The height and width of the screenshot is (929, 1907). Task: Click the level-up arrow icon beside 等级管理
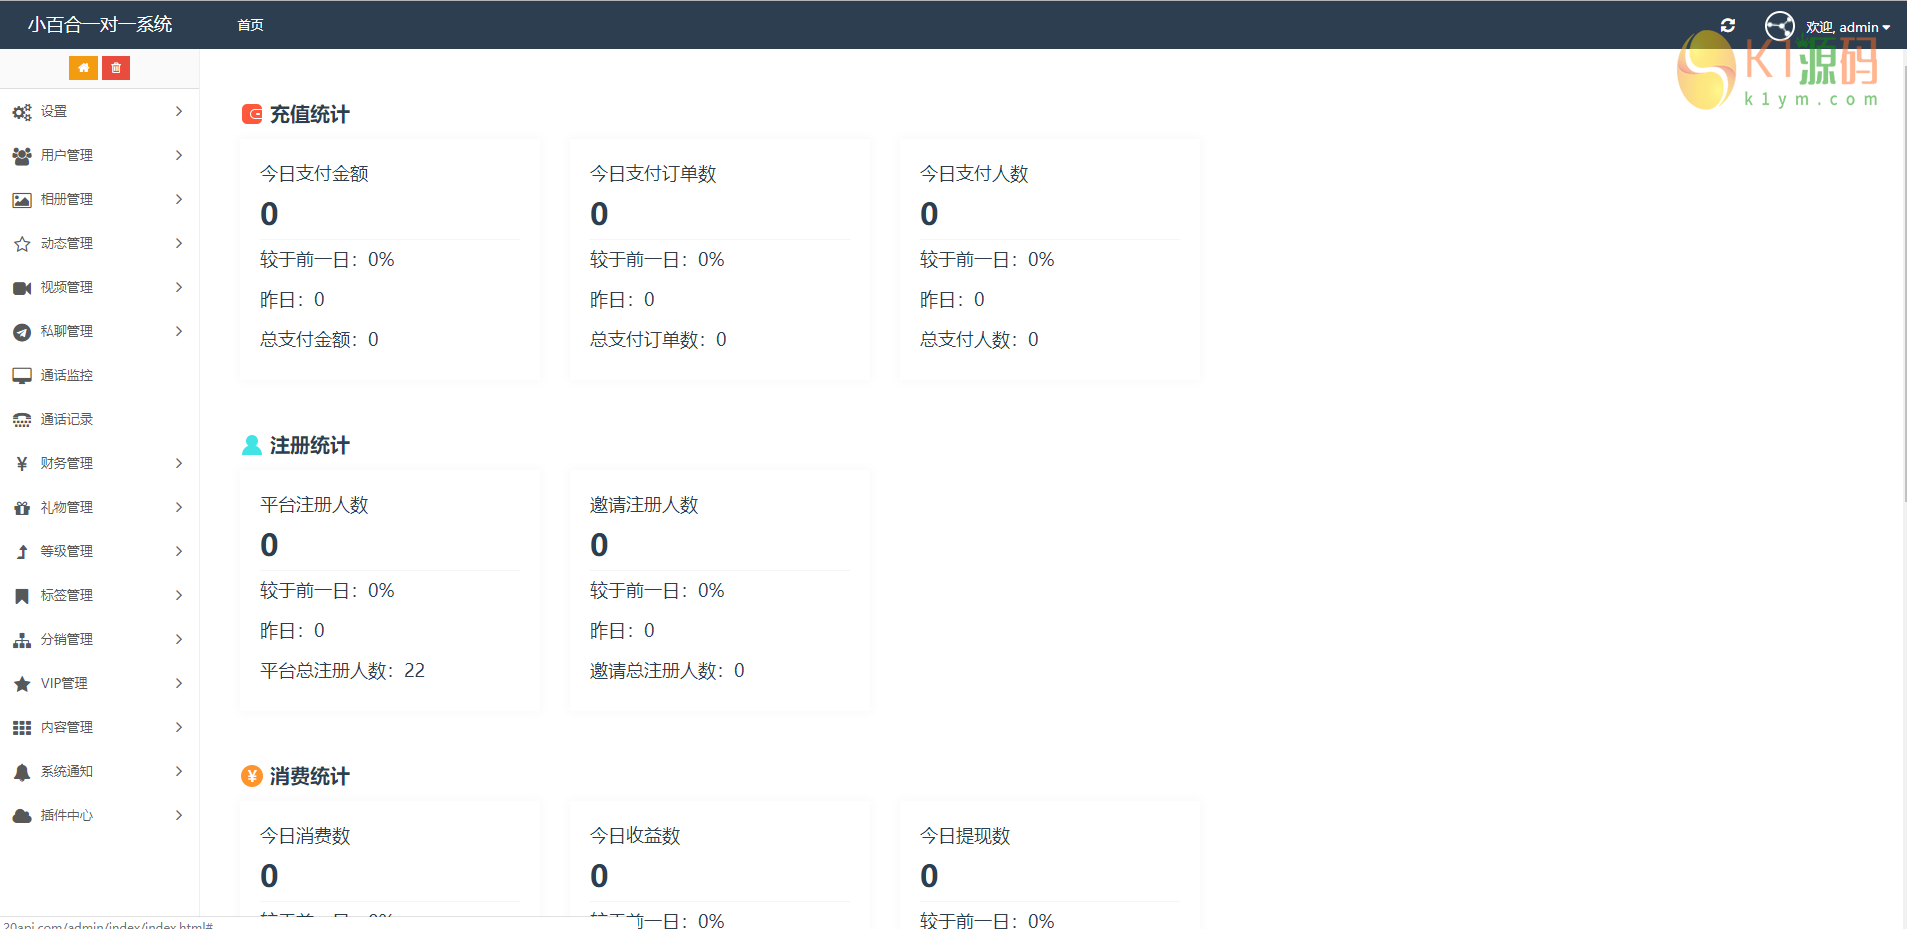pyautogui.click(x=22, y=552)
